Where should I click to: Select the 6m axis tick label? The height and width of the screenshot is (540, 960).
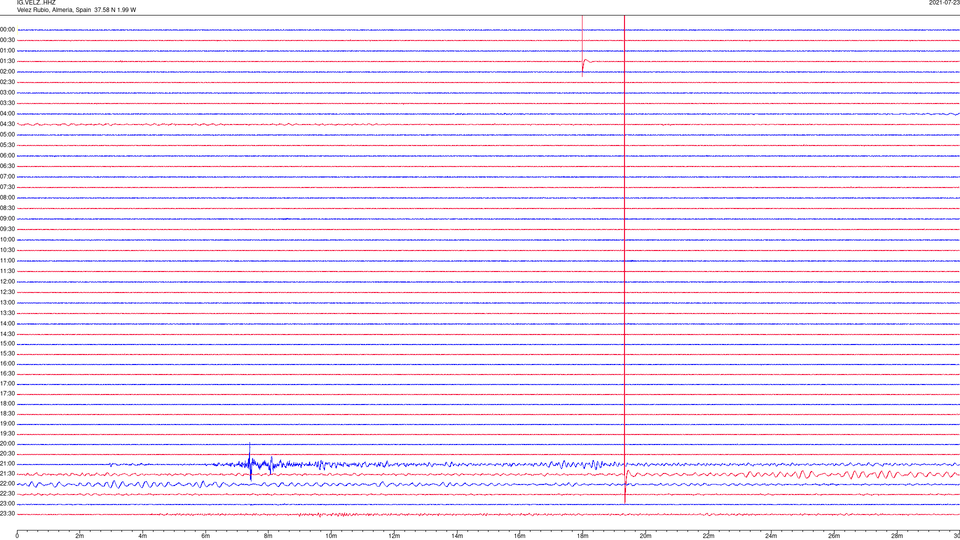coord(206,536)
